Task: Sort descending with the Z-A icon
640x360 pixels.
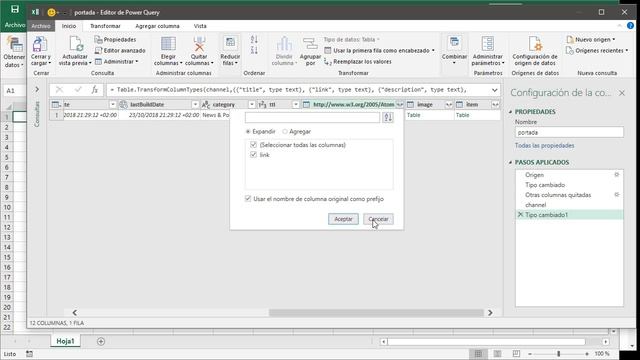Action: pyautogui.click(x=254, y=50)
